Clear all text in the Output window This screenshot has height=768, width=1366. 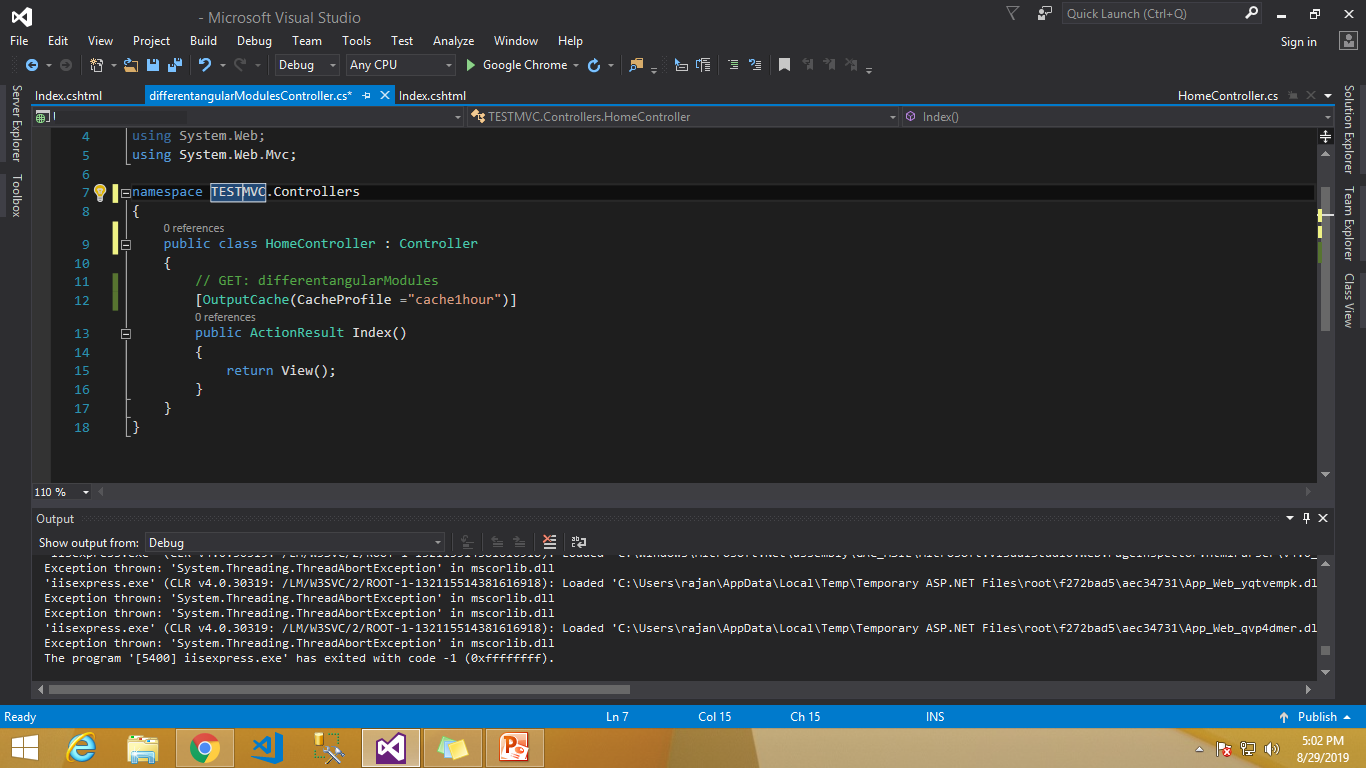click(x=549, y=541)
